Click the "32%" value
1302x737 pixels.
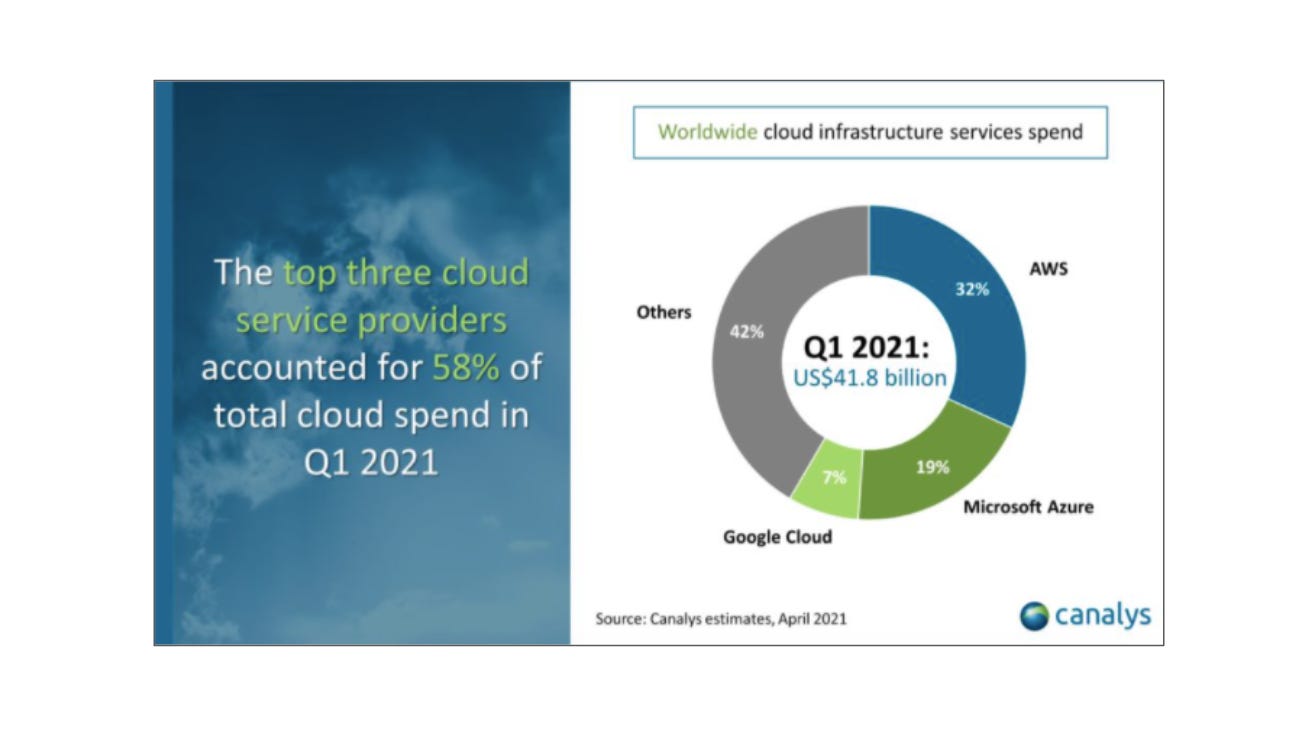pos(972,289)
